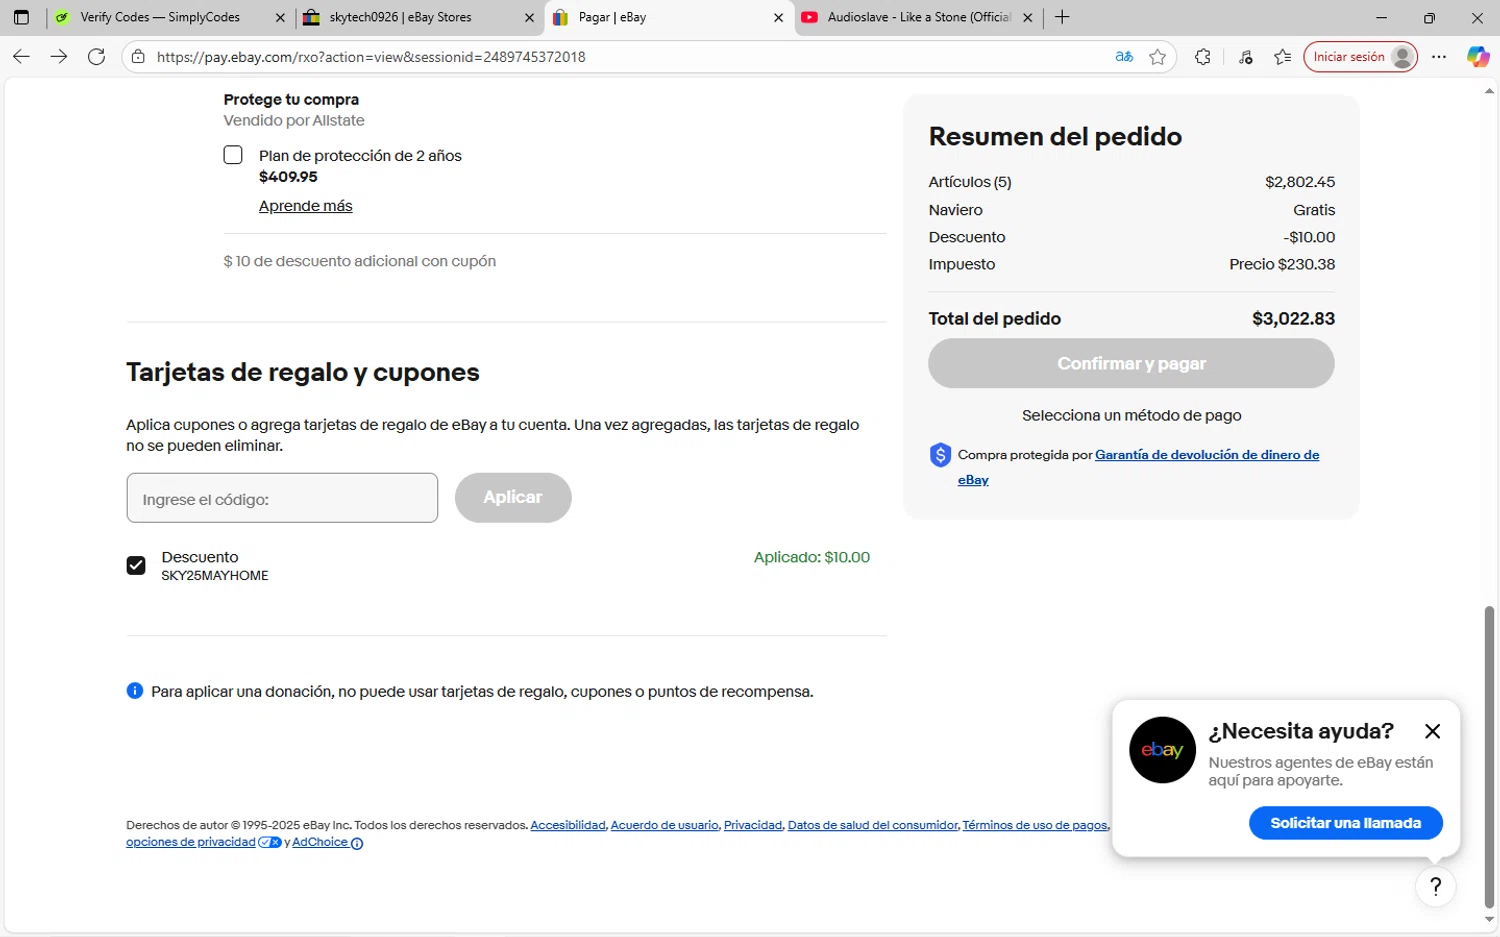Open the Copilot sidebar icon
Image resolution: width=1500 pixels, height=937 pixels.
click(x=1478, y=57)
